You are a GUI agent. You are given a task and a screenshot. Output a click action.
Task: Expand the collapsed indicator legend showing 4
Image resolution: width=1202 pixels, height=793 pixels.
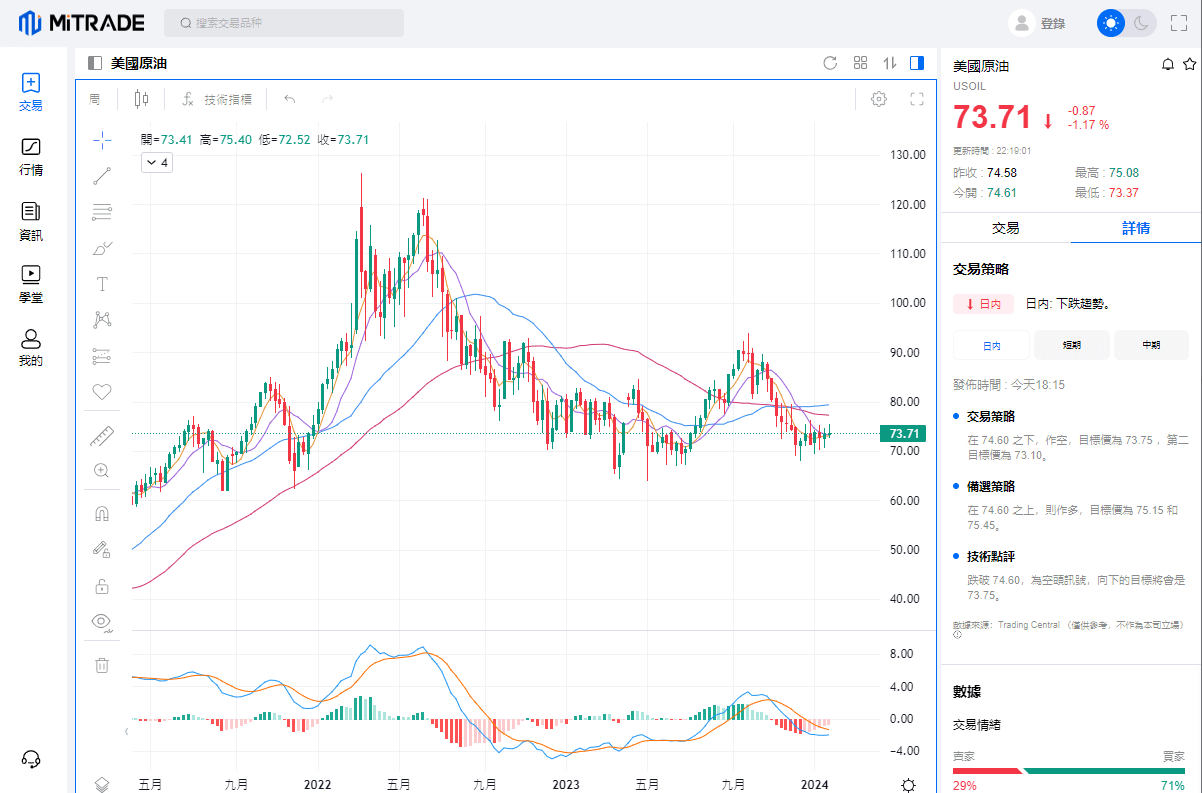click(157, 162)
